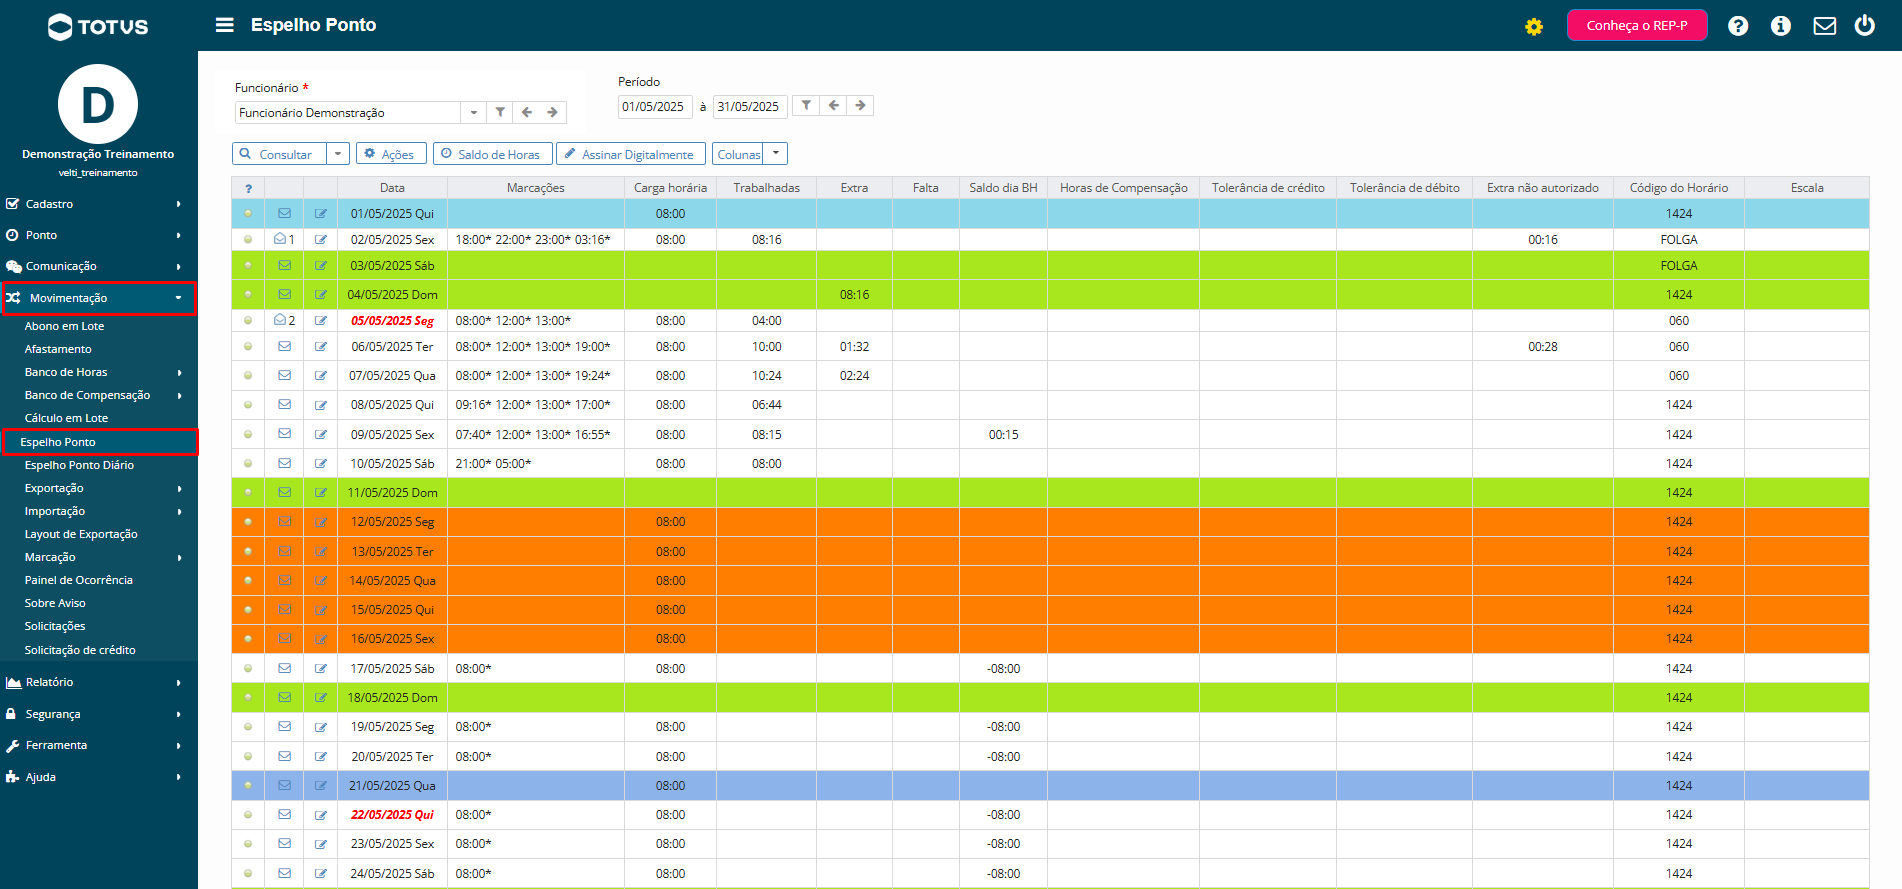The height and width of the screenshot is (889, 1902).
Task: Click the hamburger menu icon beside Espelho Ponto
Action: (x=225, y=25)
